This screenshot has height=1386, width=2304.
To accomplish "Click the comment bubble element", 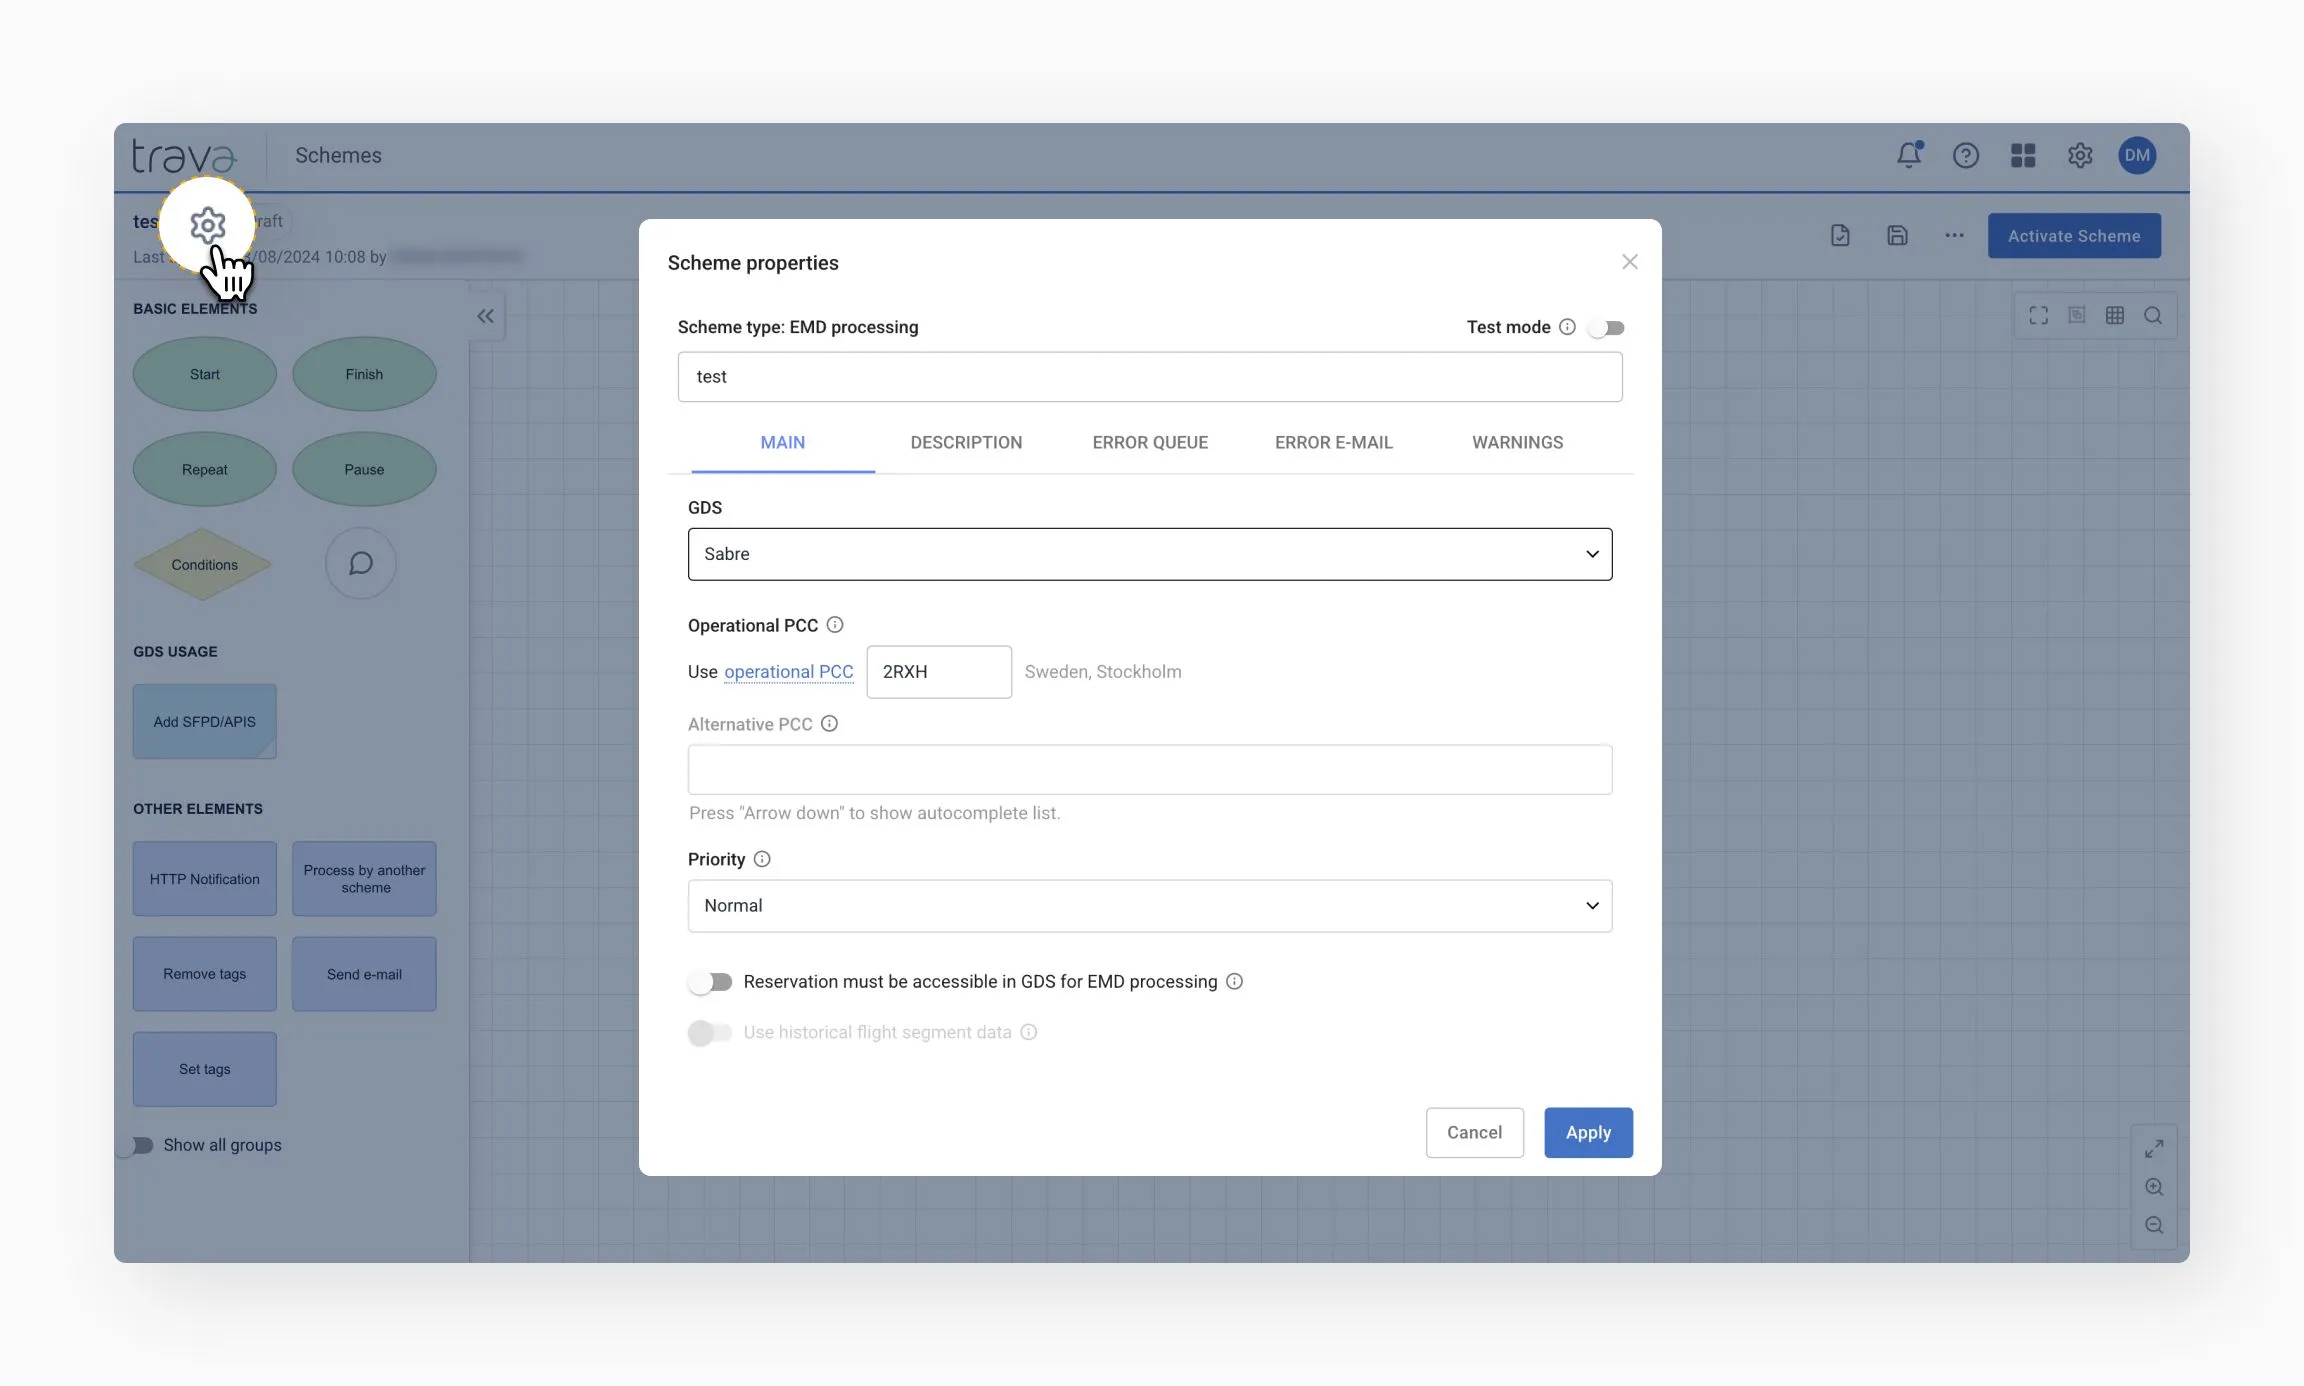I will tap(361, 564).
